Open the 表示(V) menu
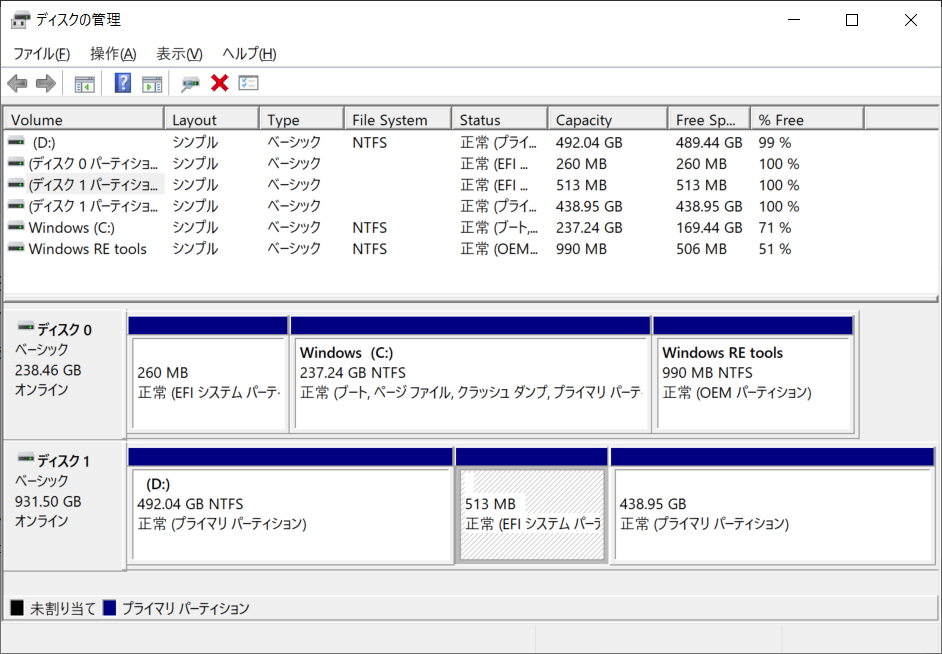The width and height of the screenshot is (942, 654). [x=179, y=54]
